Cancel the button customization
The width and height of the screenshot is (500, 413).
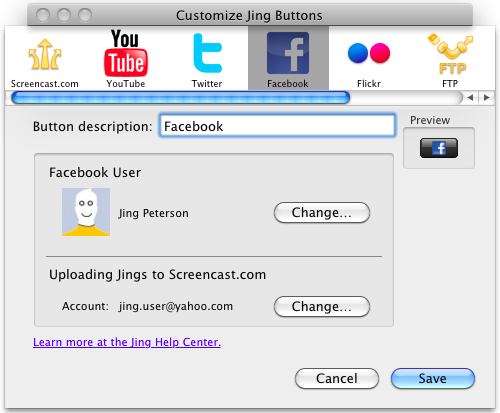pos(337,379)
